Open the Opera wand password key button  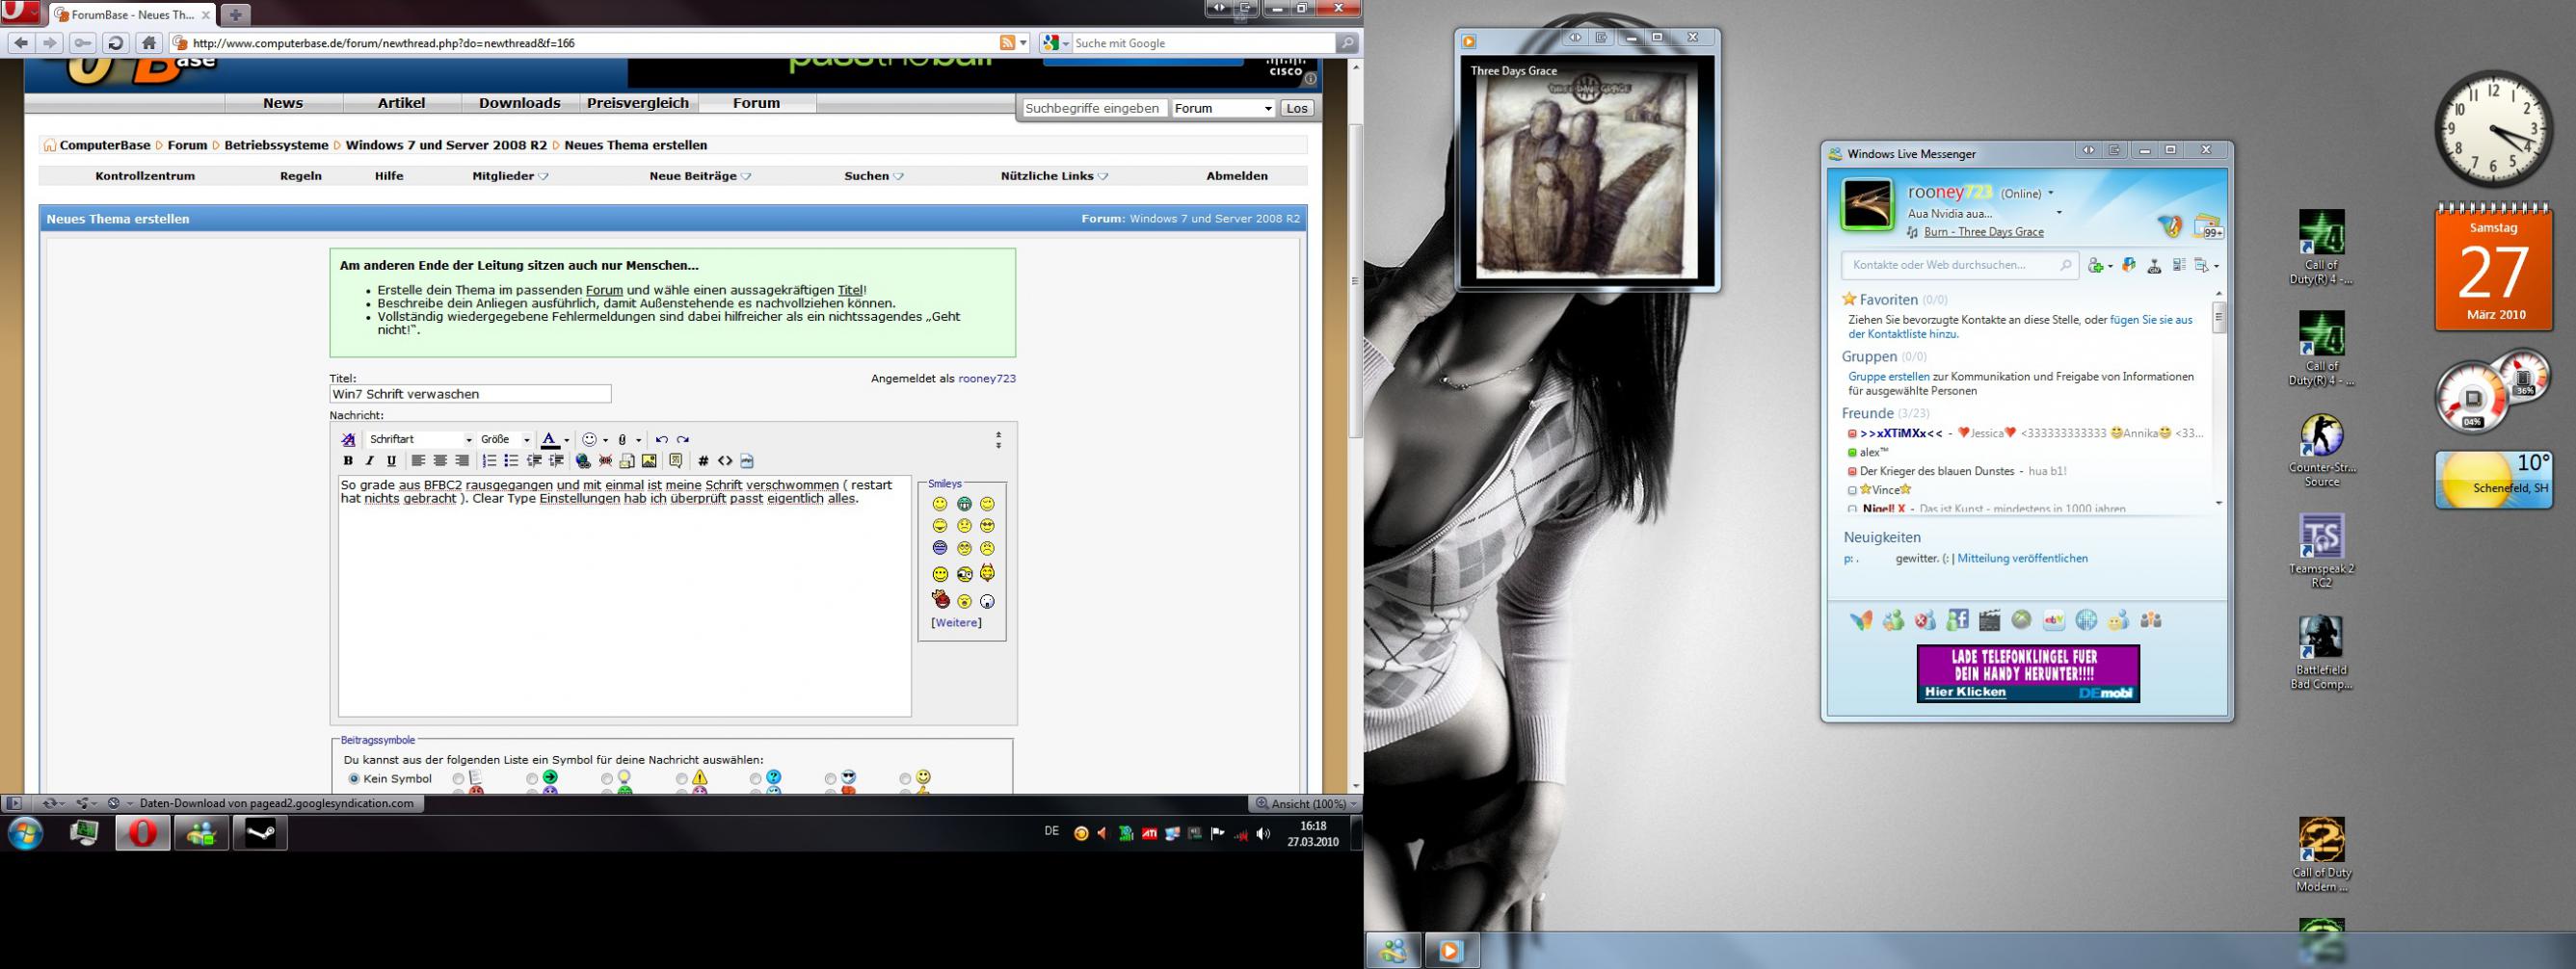pyautogui.click(x=83, y=43)
